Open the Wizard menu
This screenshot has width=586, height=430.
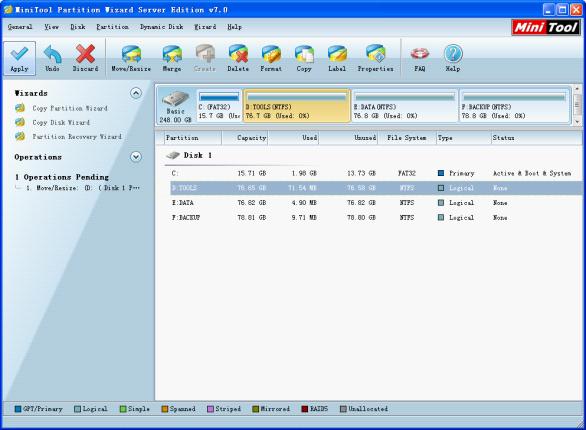(x=205, y=27)
